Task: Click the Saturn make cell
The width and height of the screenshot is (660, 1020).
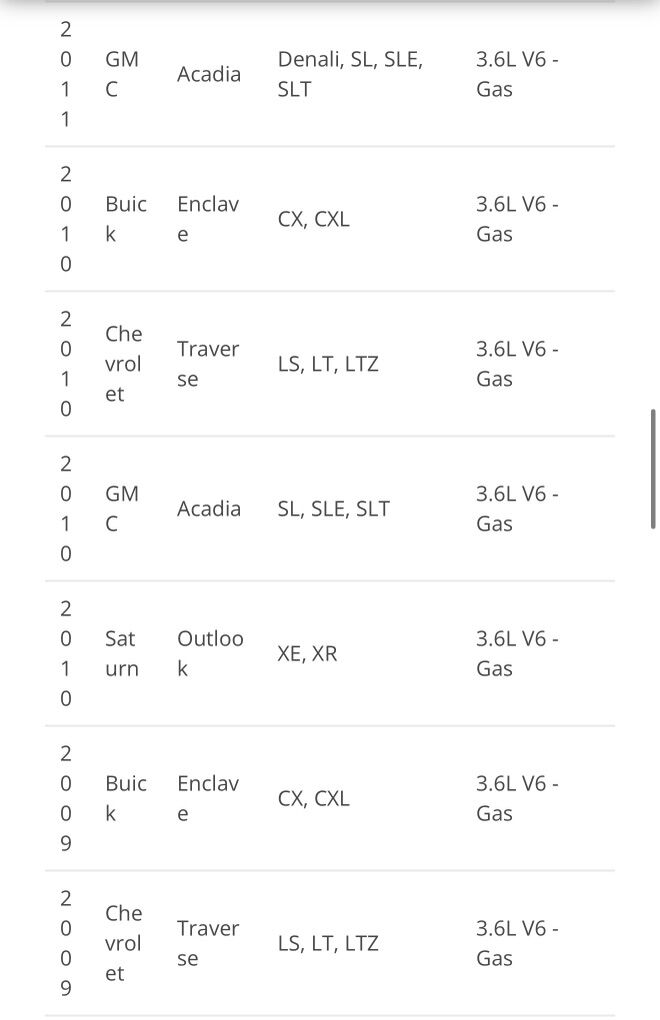Action: [121, 653]
